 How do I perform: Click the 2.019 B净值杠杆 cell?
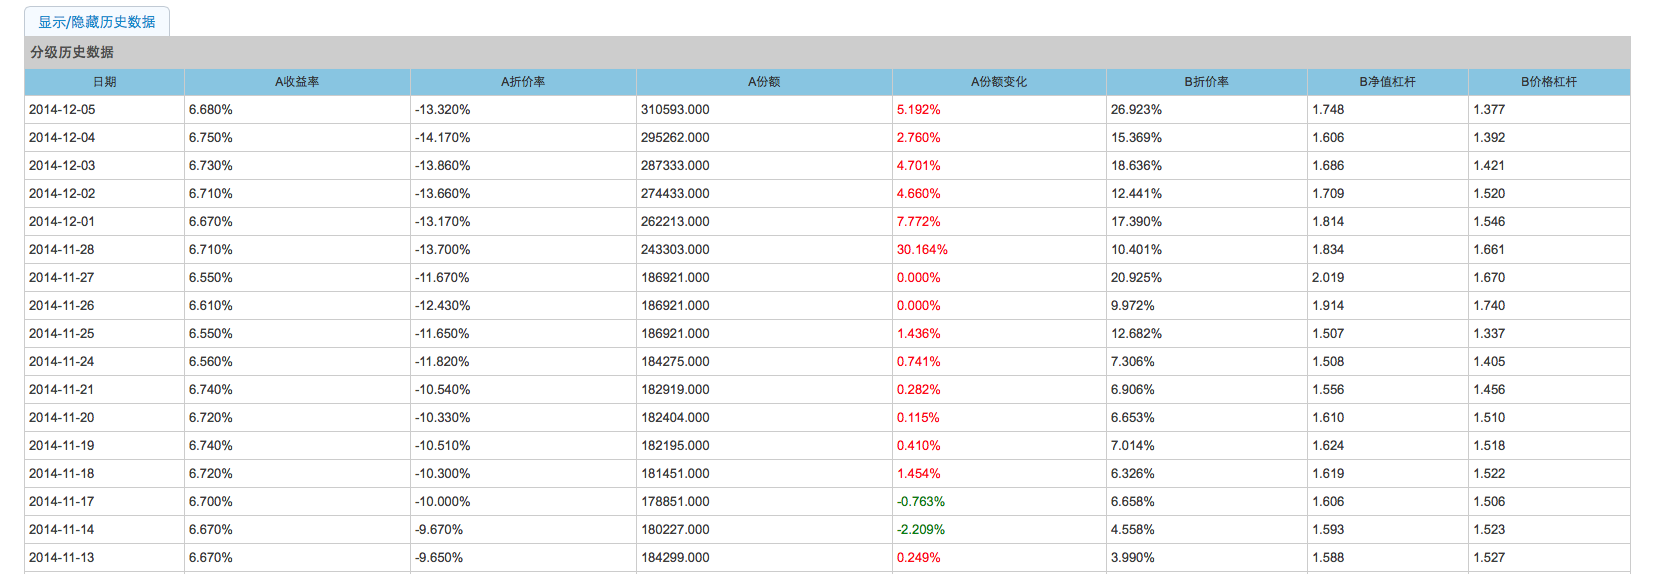[1328, 278]
